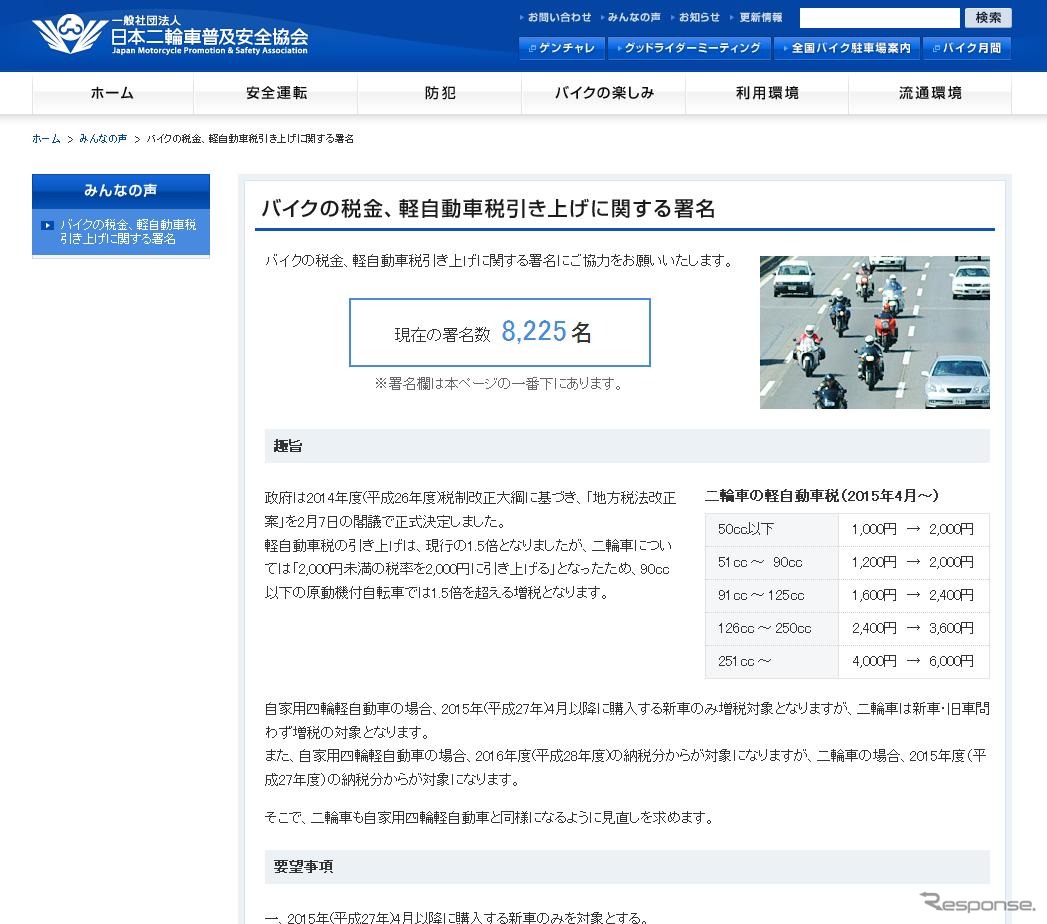Select the 流通環境 navigation tab

click(x=930, y=93)
